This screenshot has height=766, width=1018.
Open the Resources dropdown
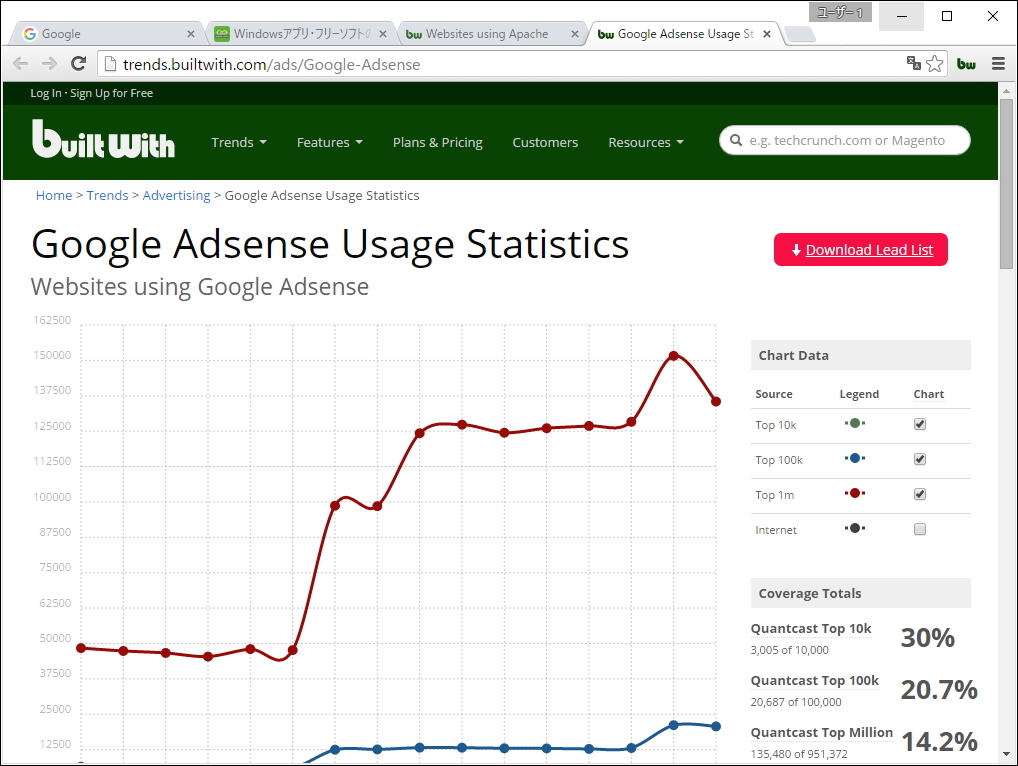click(x=645, y=142)
